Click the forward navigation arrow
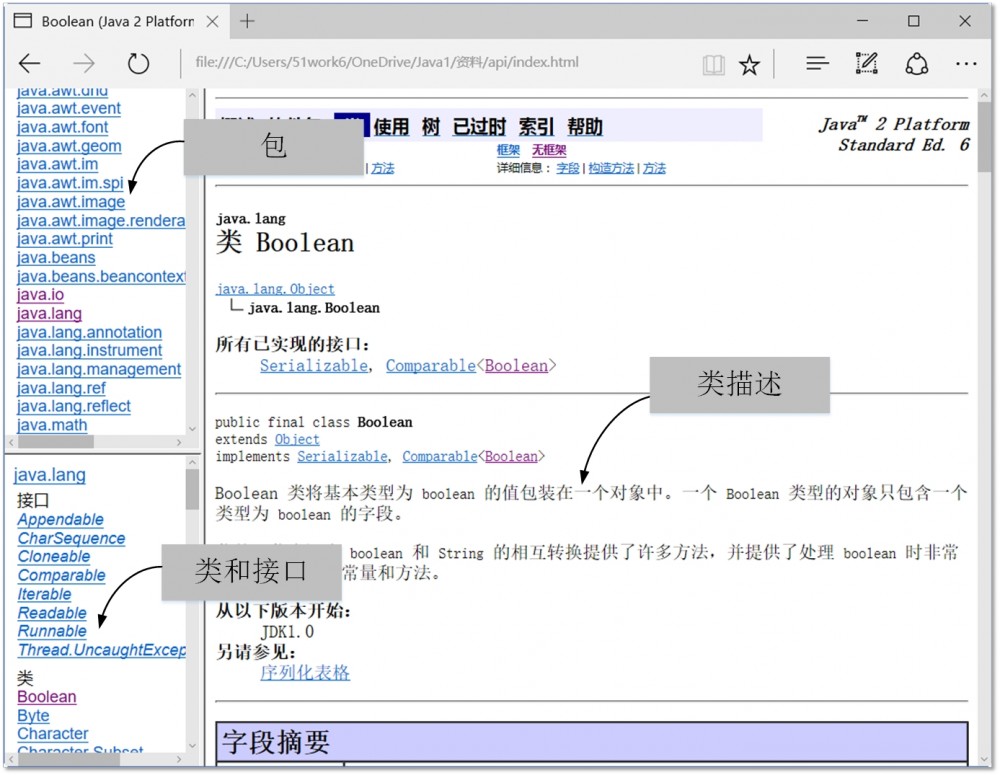 (x=84, y=63)
